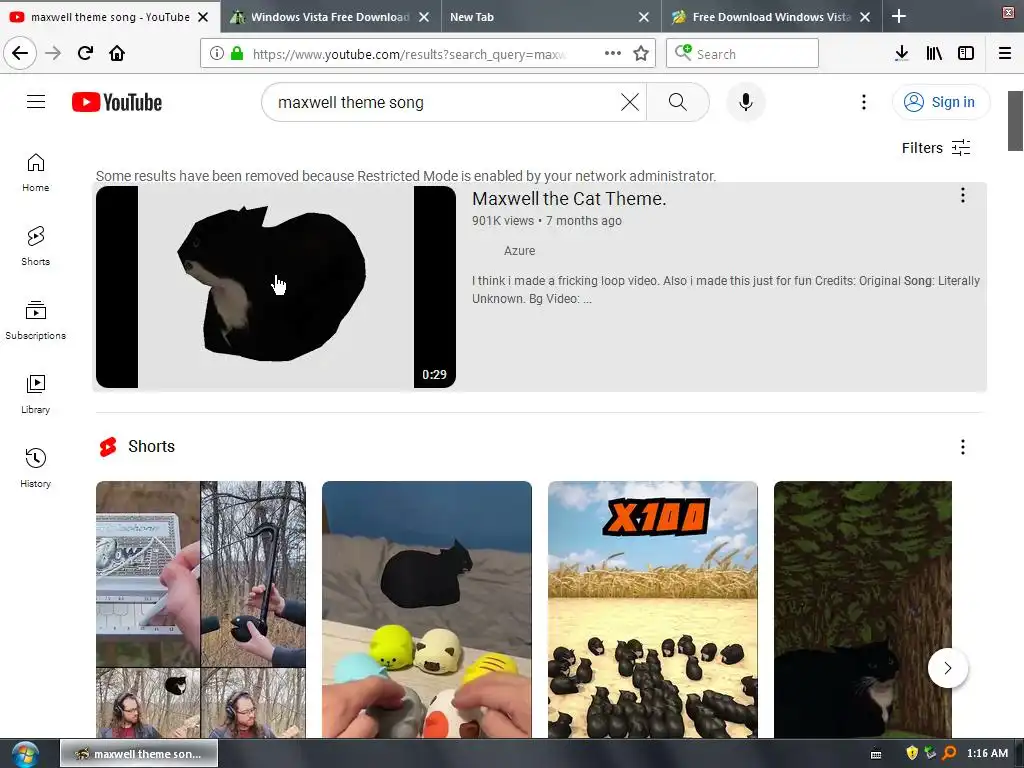Open the Firefox library icon

coord(934,53)
